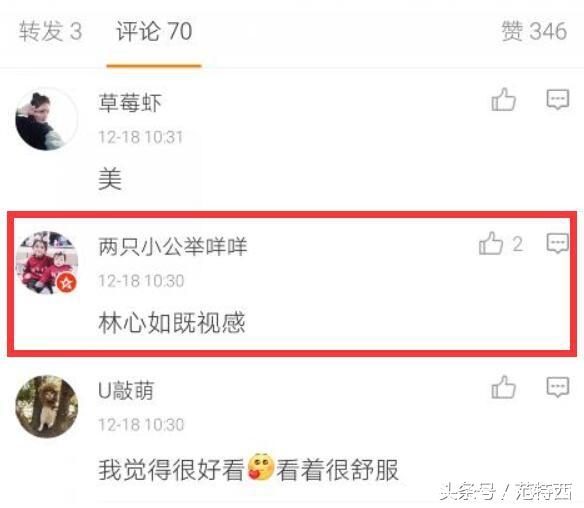Screen dimensions: 584x508
Task: Click the username 草莓虾
Action: [x=130, y=103]
